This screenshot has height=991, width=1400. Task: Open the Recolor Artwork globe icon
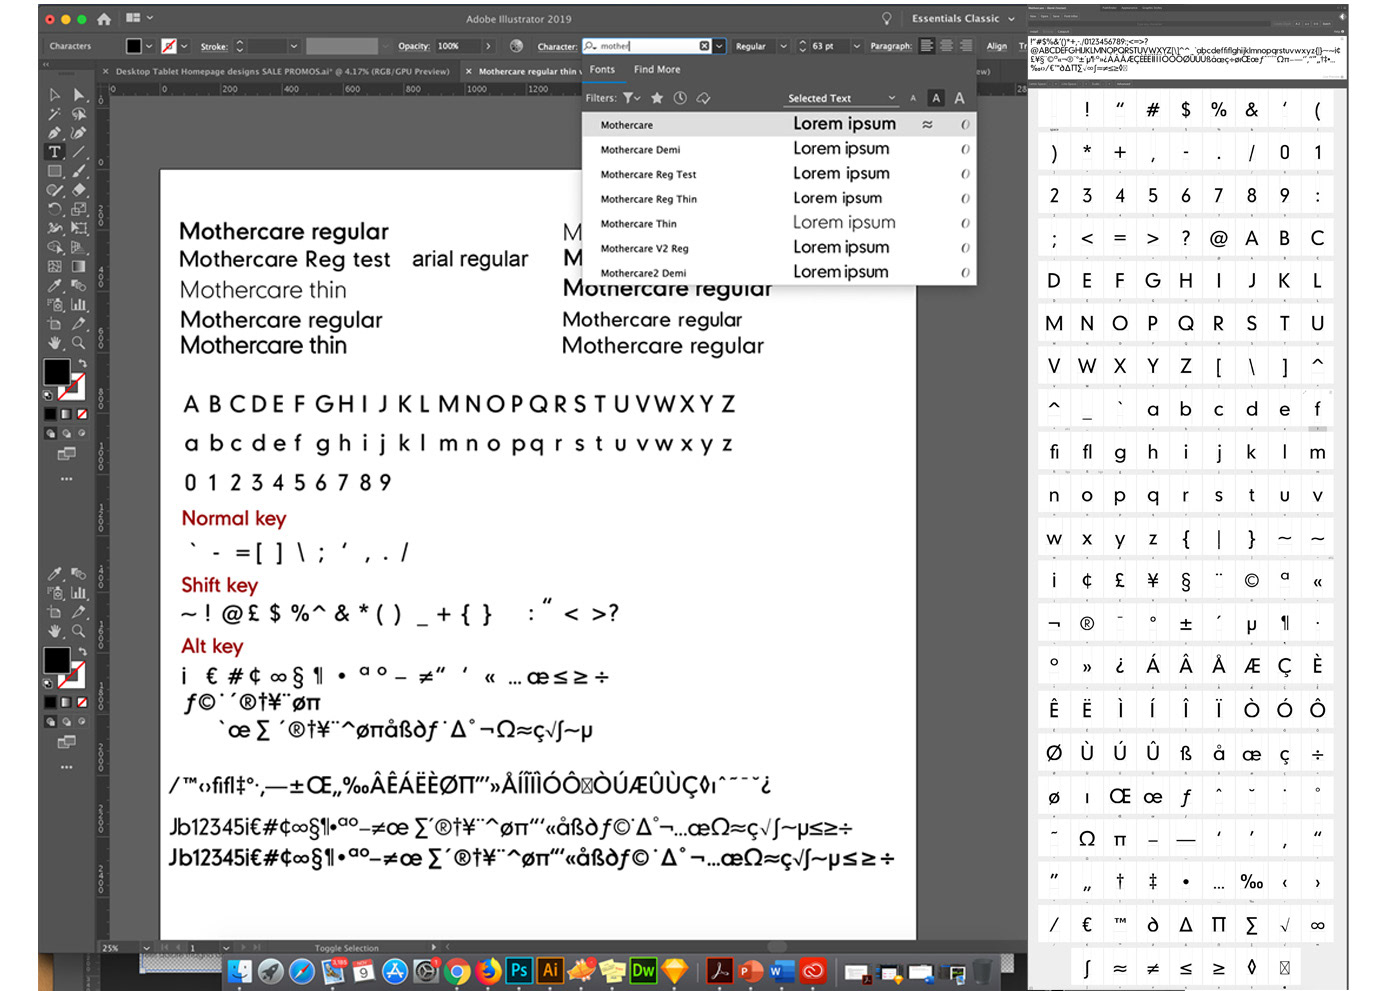(516, 46)
